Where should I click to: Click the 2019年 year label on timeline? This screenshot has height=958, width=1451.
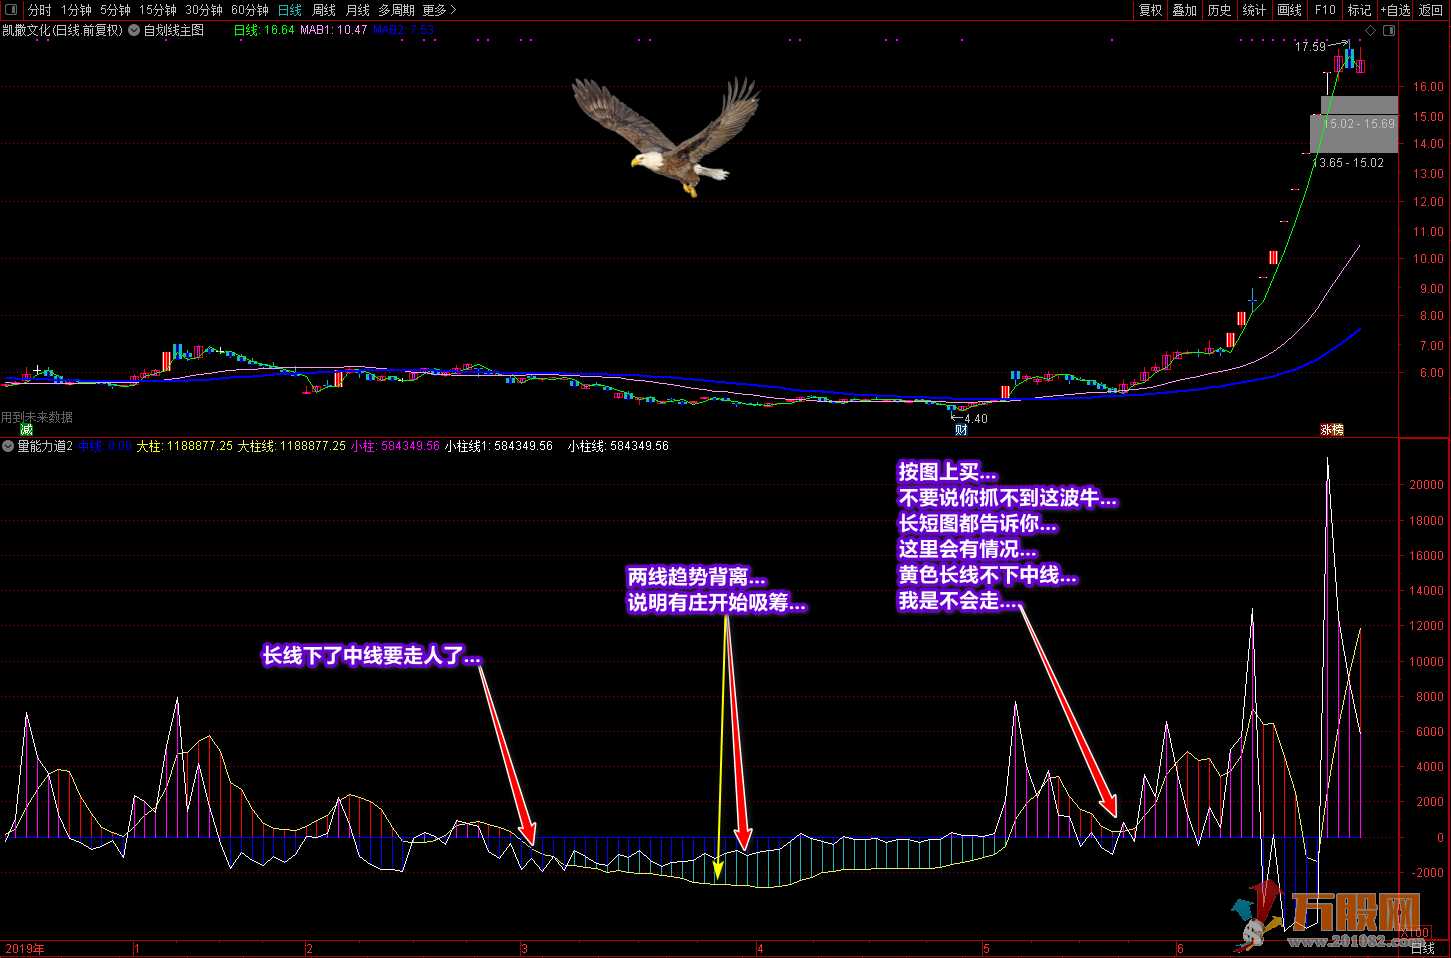tap(25, 949)
